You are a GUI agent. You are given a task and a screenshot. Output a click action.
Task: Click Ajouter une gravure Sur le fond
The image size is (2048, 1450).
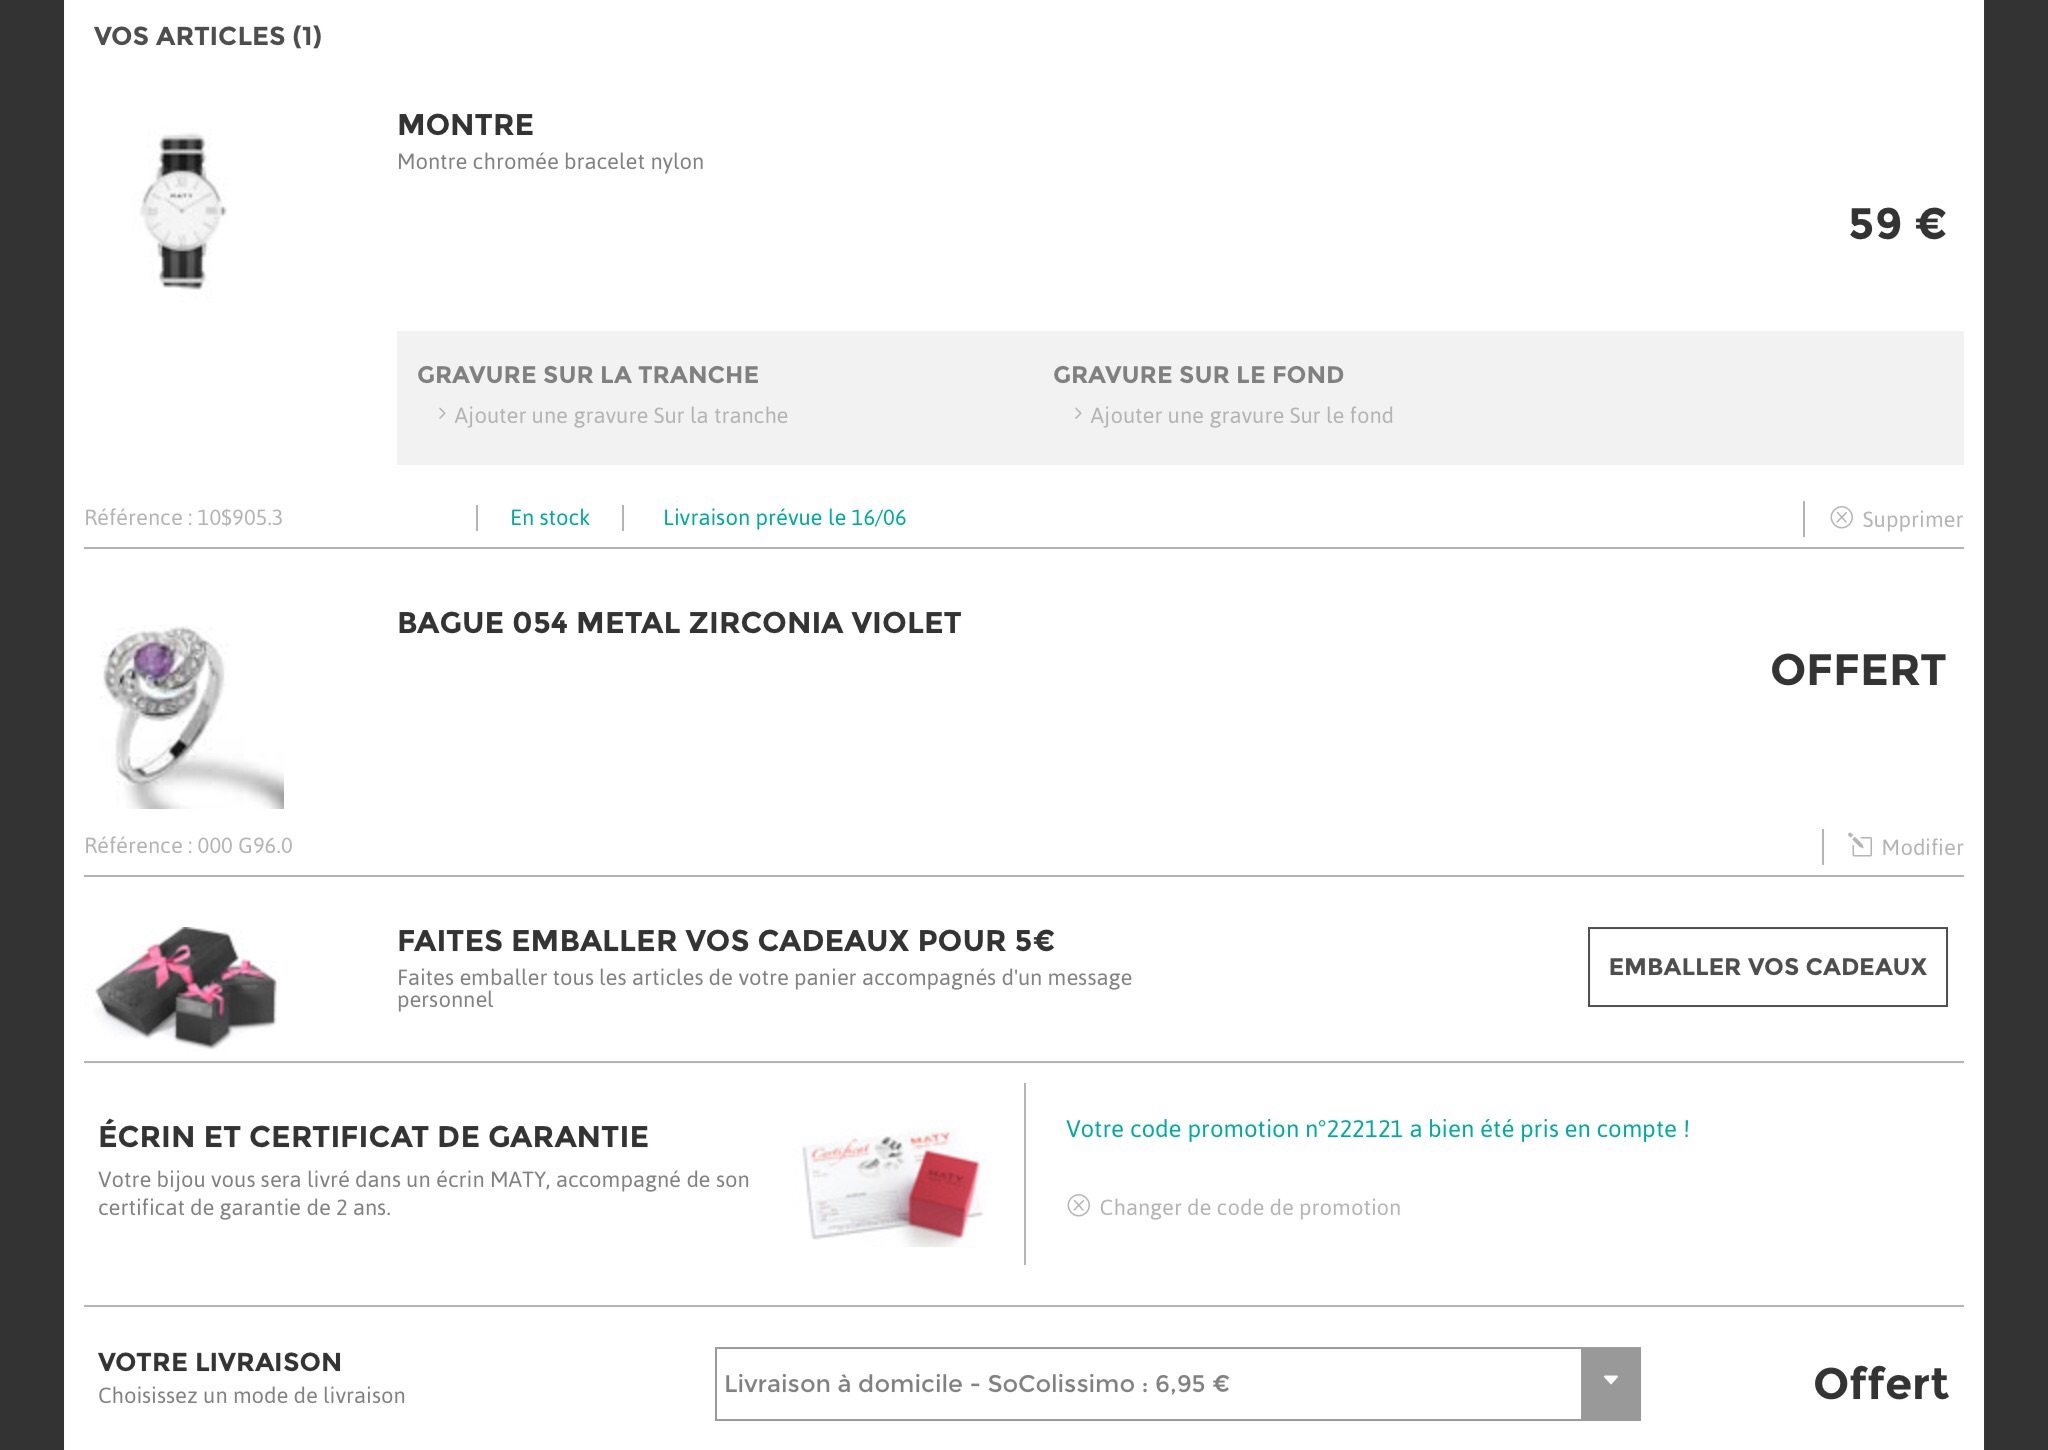[1241, 416]
